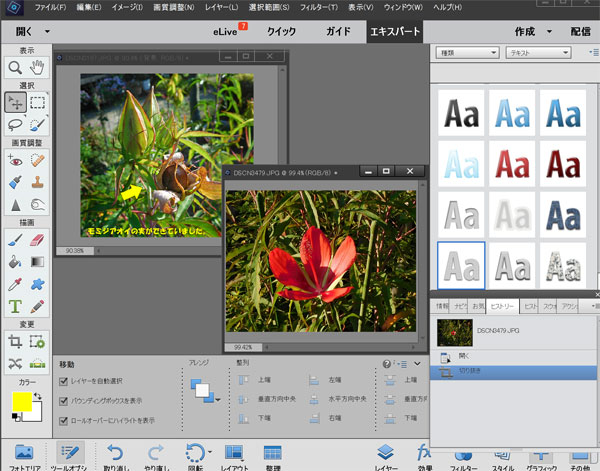Uncheck バウンディングボックスを表示 option
Viewport: 600px width, 471px height.
coord(62,400)
